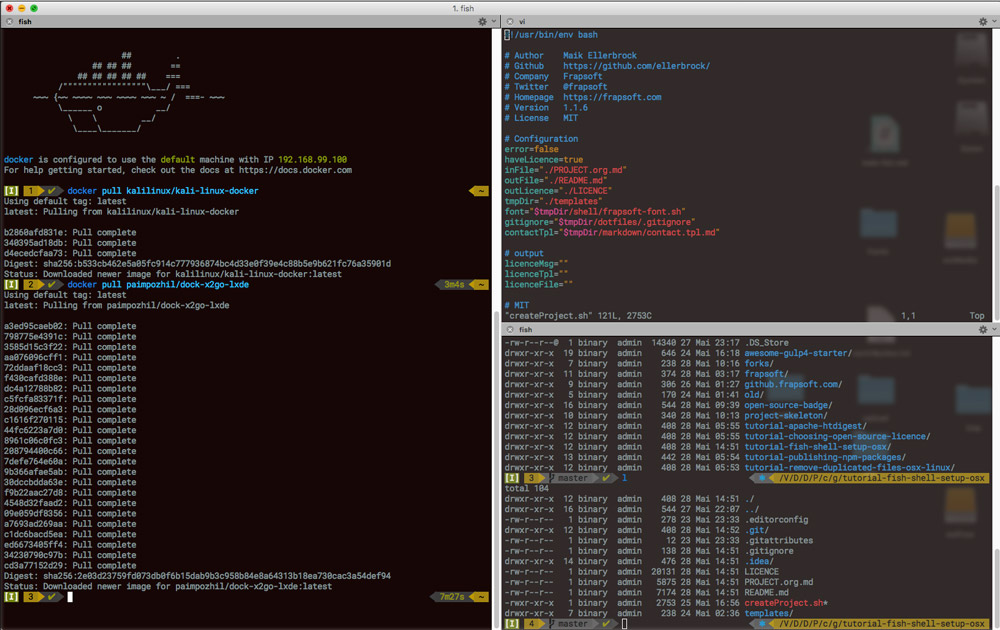Click the 'tutorial-remove-duplicated-files-osx-linux/' directory

click(x=849, y=467)
